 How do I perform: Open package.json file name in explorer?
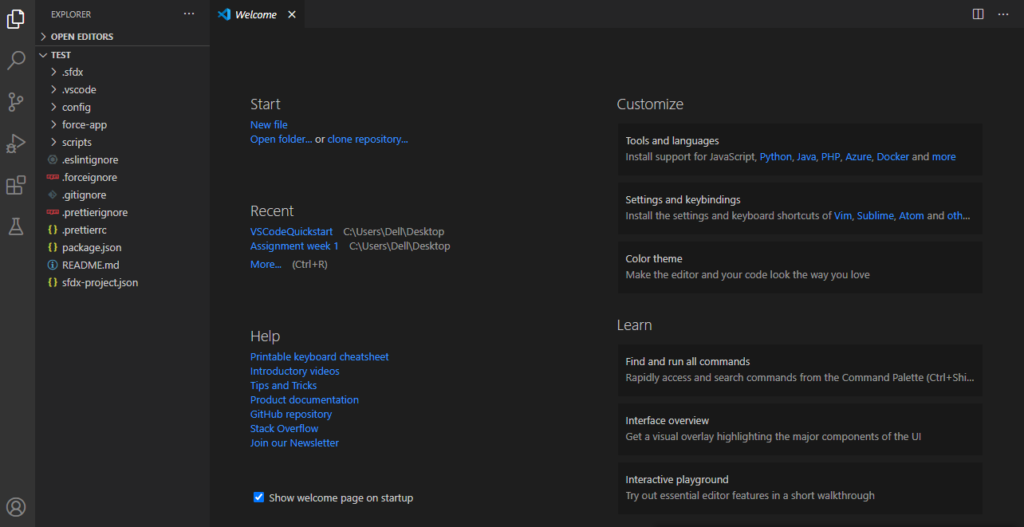(x=92, y=248)
